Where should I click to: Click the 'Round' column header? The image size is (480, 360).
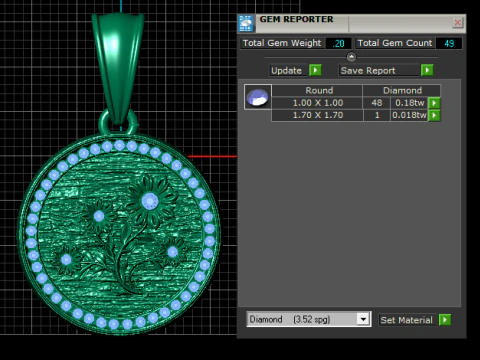317,91
